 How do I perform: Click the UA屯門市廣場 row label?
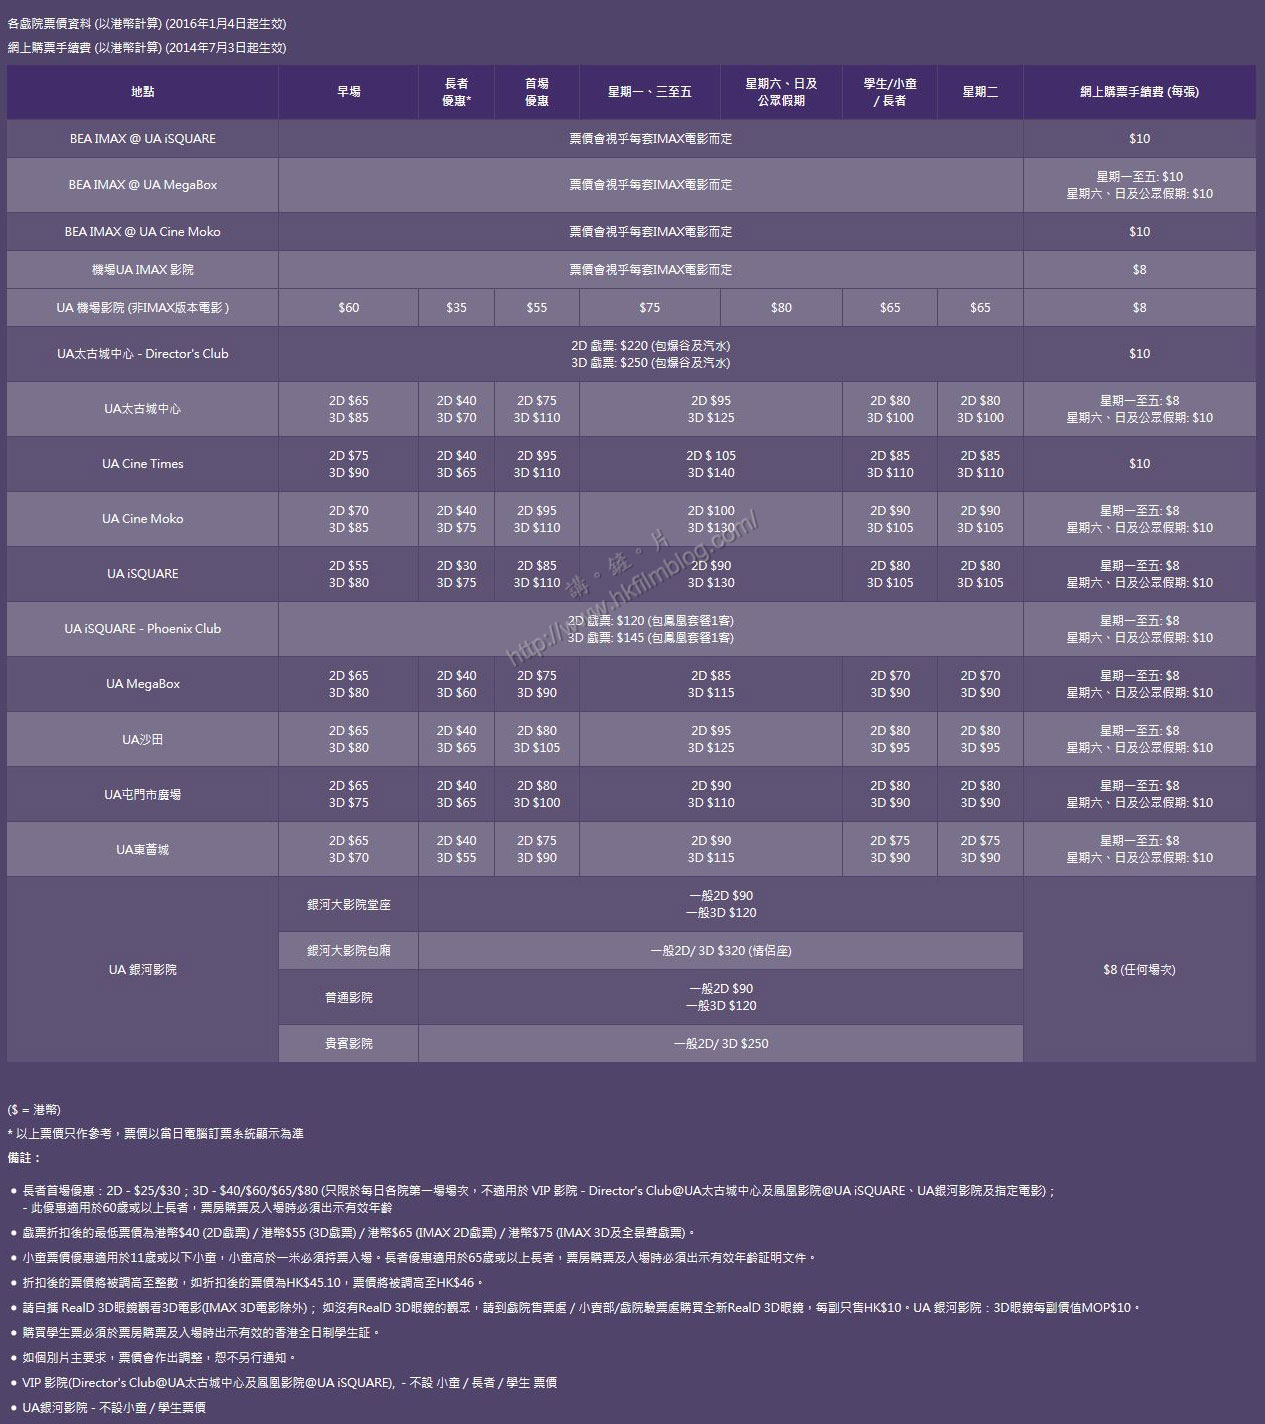coord(142,794)
